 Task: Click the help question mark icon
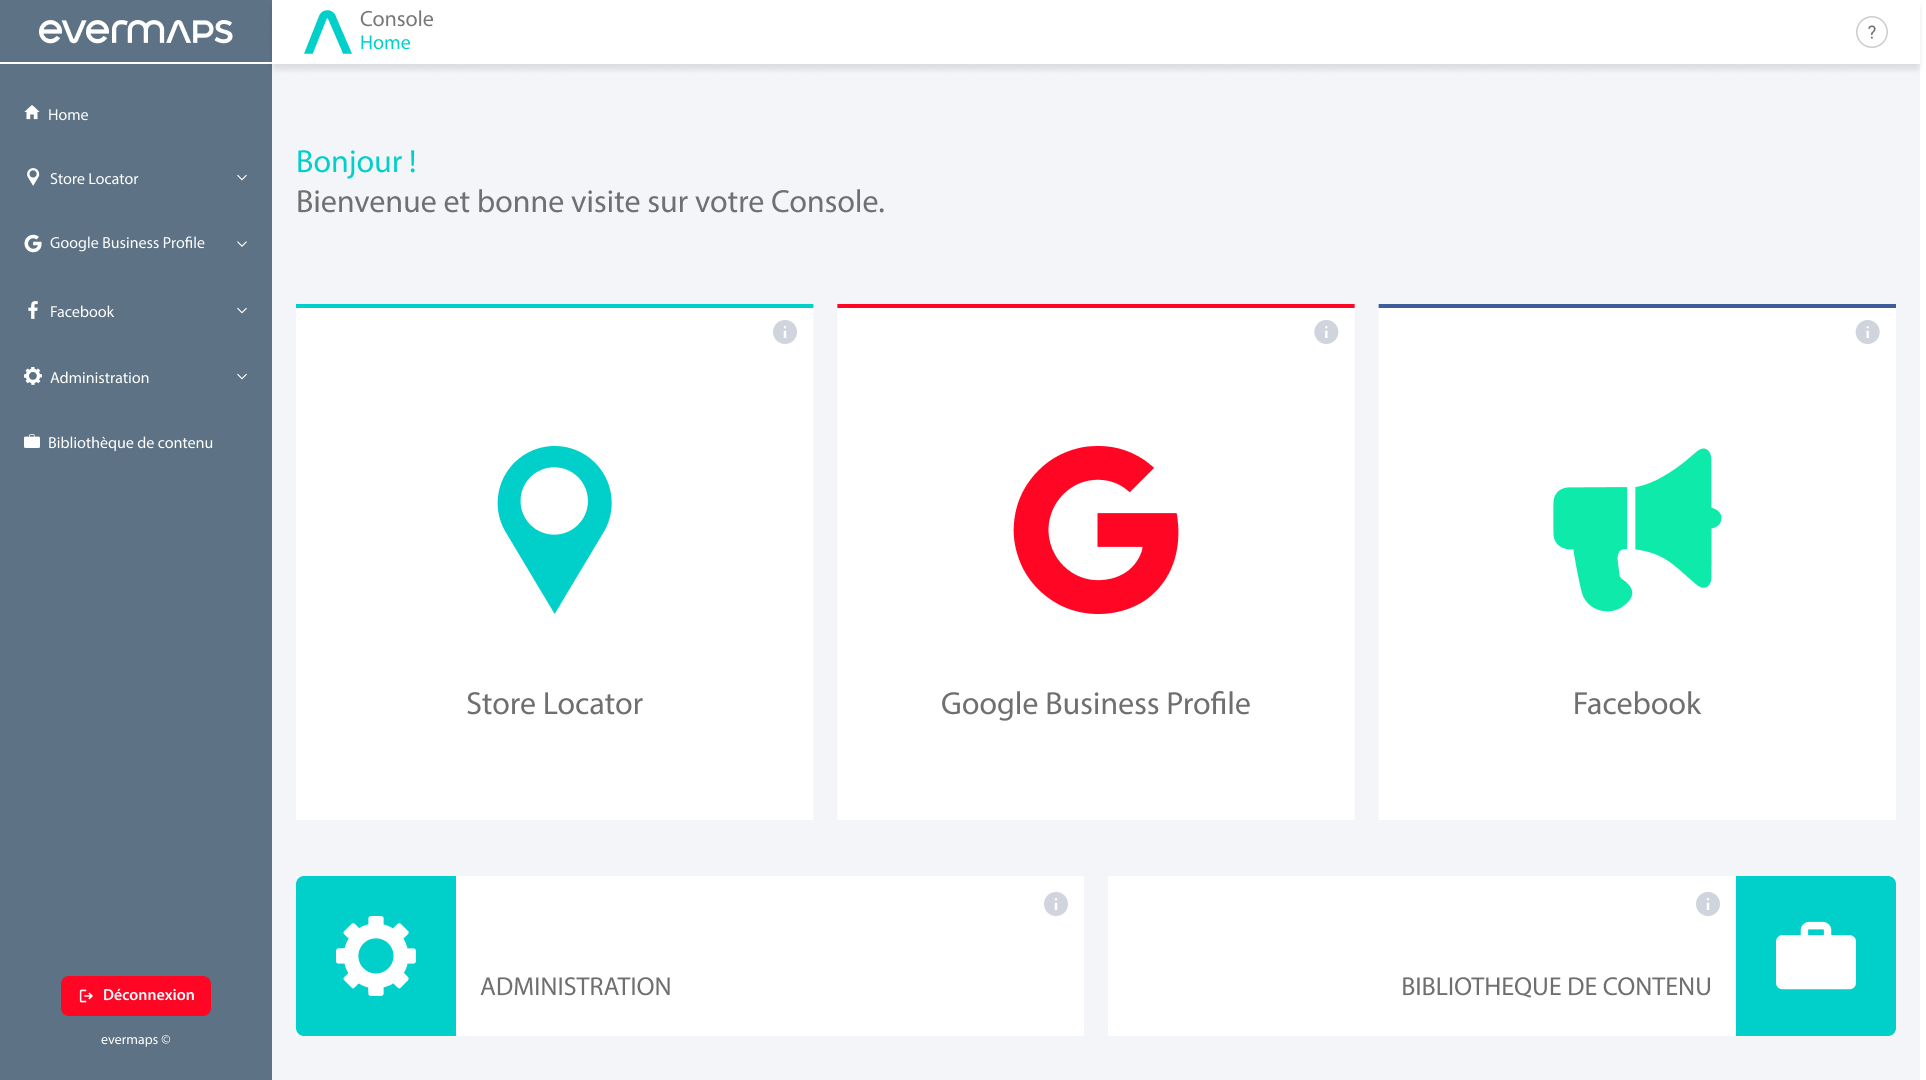[x=1871, y=32]
